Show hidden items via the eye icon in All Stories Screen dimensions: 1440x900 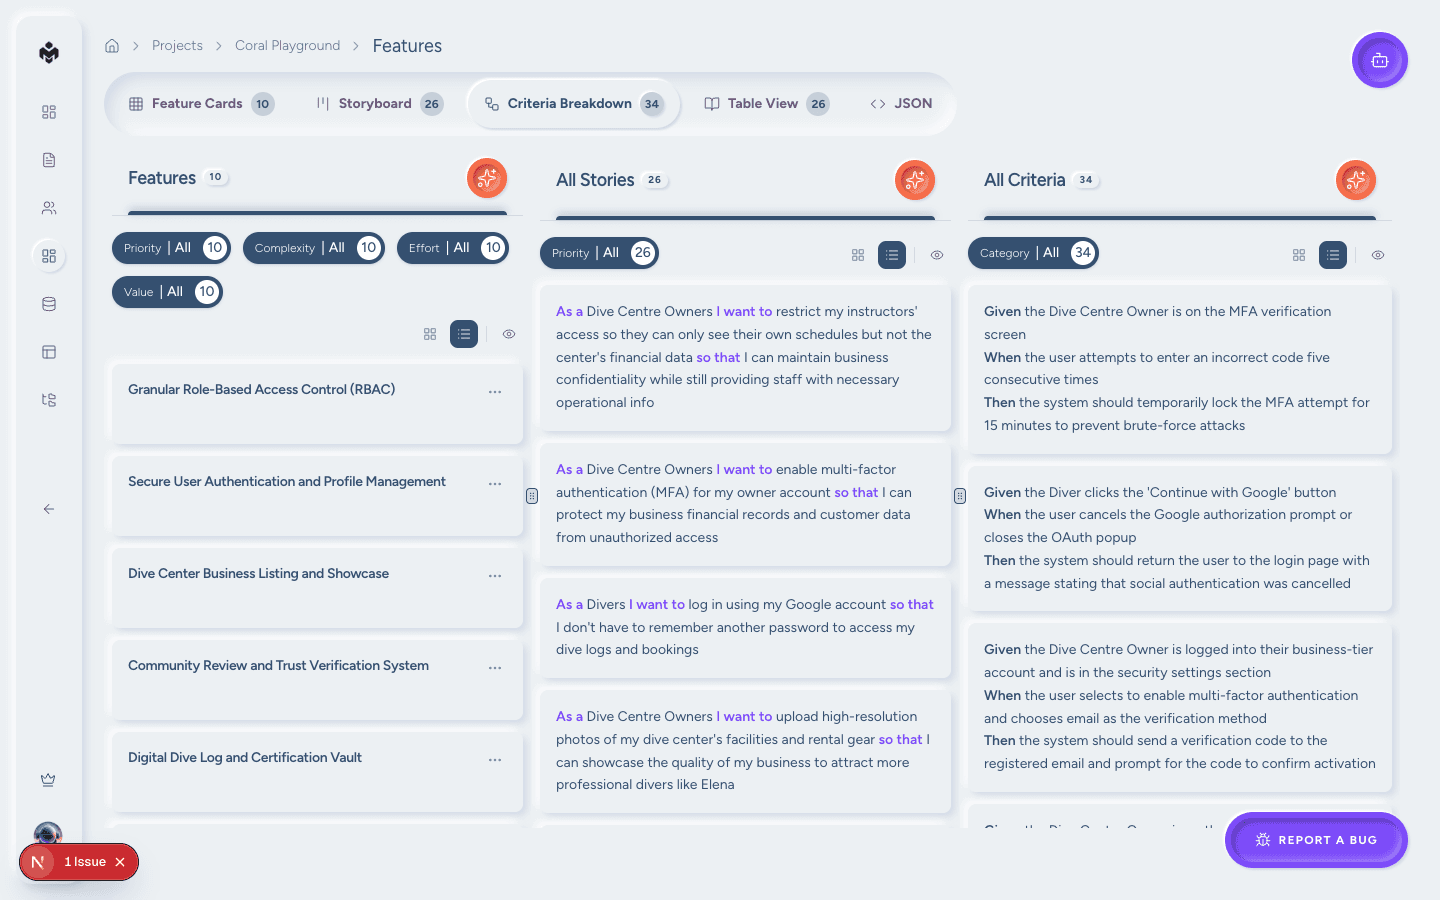pos(937,255)
